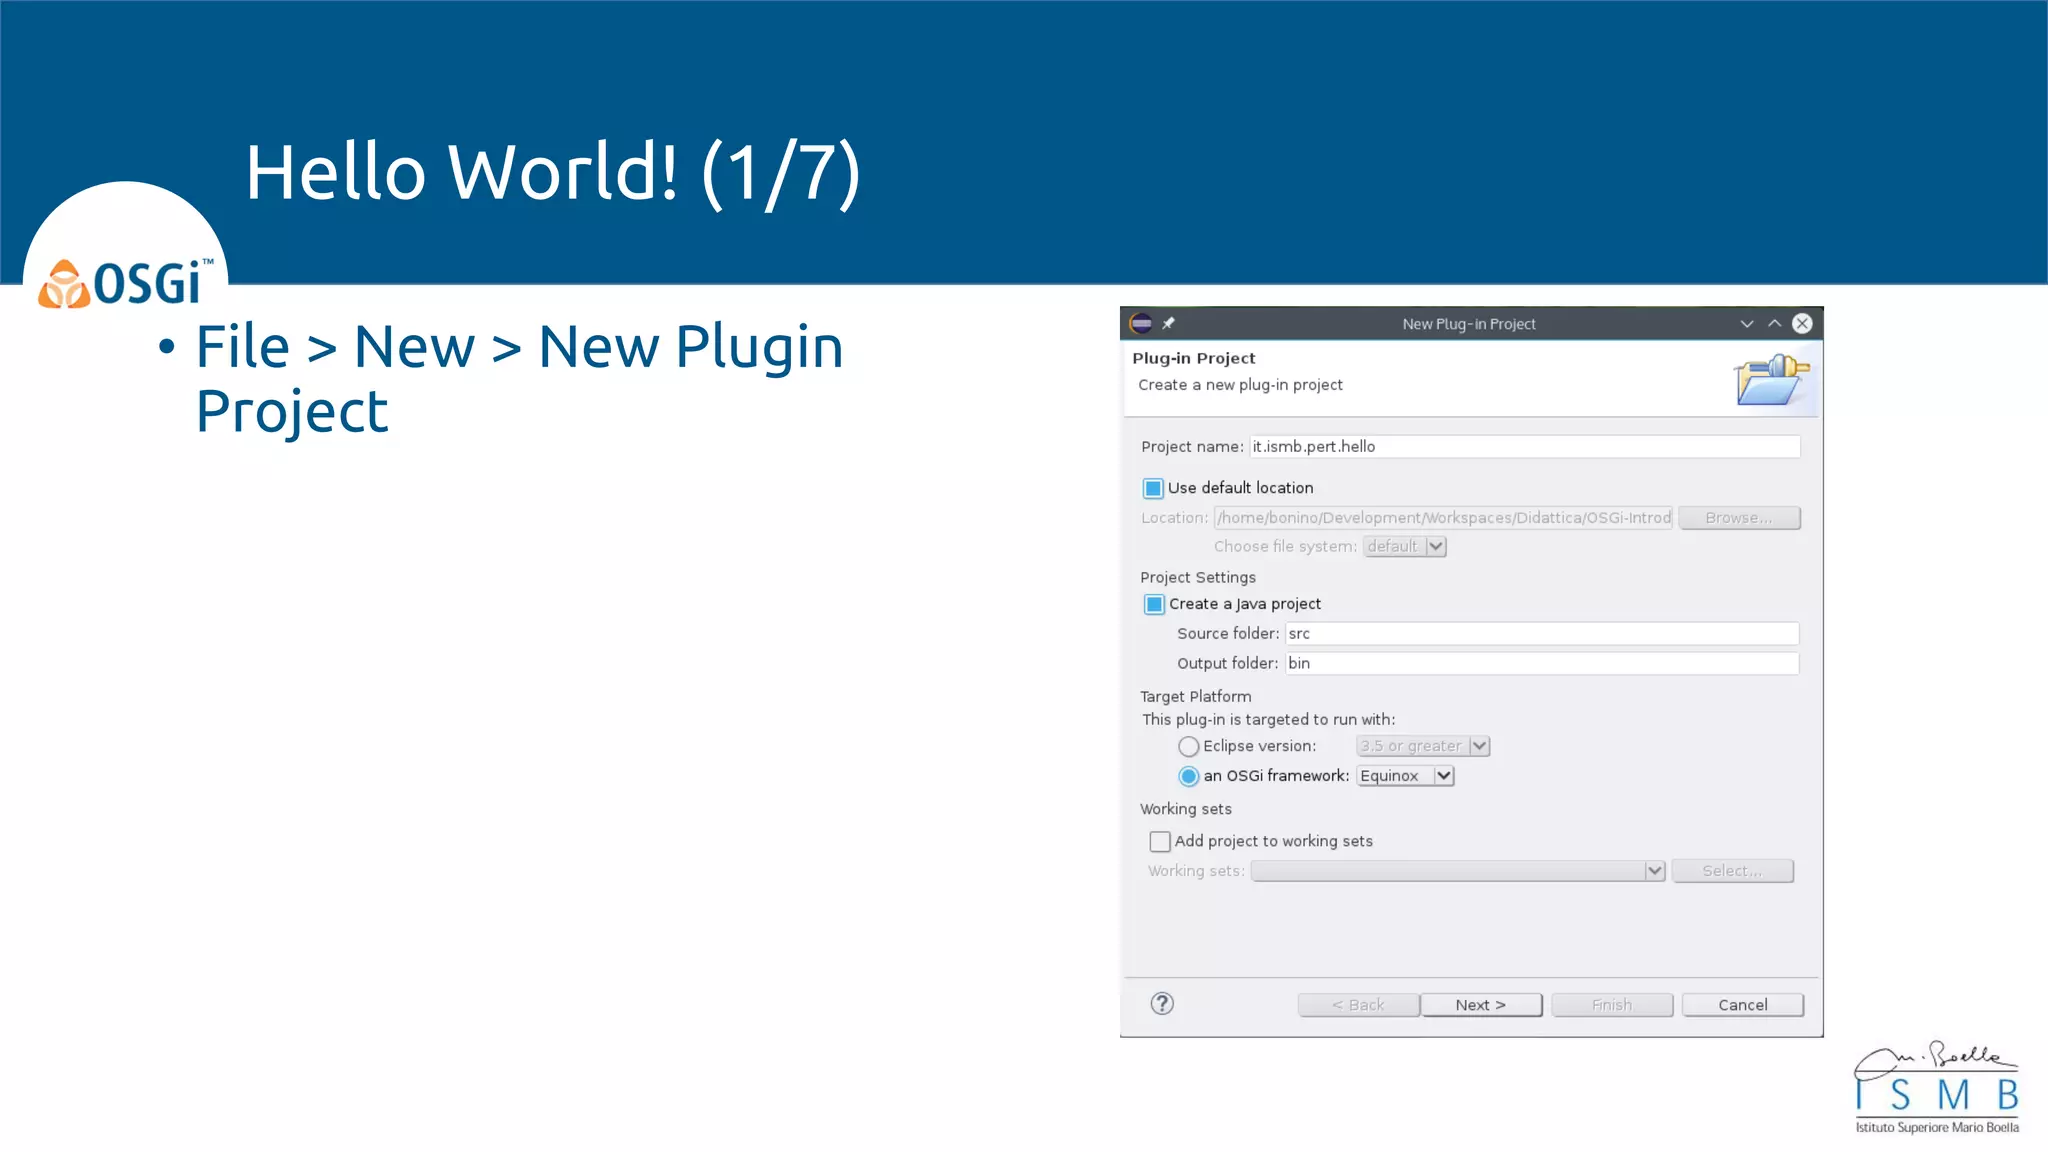
Task: Click the 'Working sets' section heading
Action: click(x=1186, y=809)
